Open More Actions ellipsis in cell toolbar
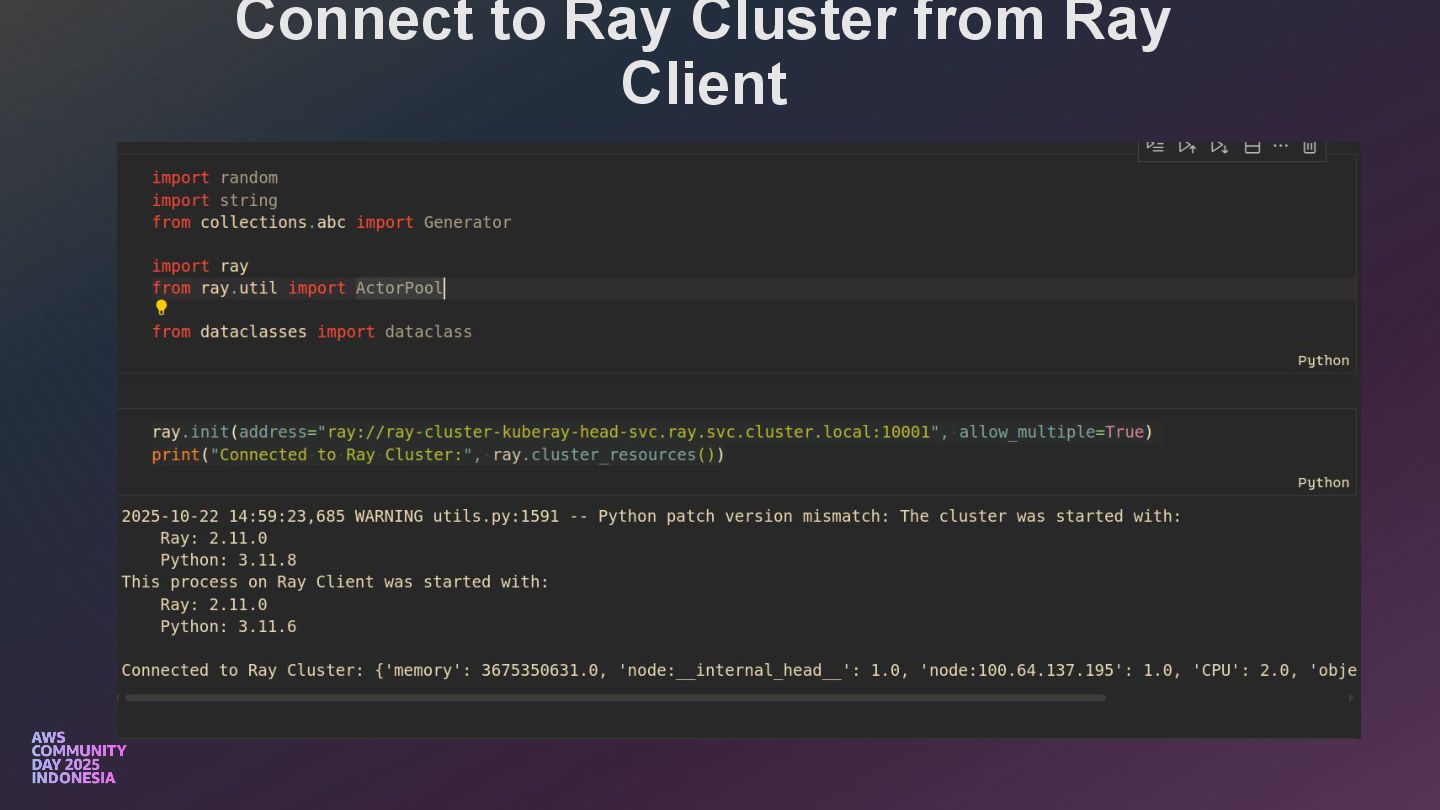Screen dimensions: 1440x810 [1280, 146]
